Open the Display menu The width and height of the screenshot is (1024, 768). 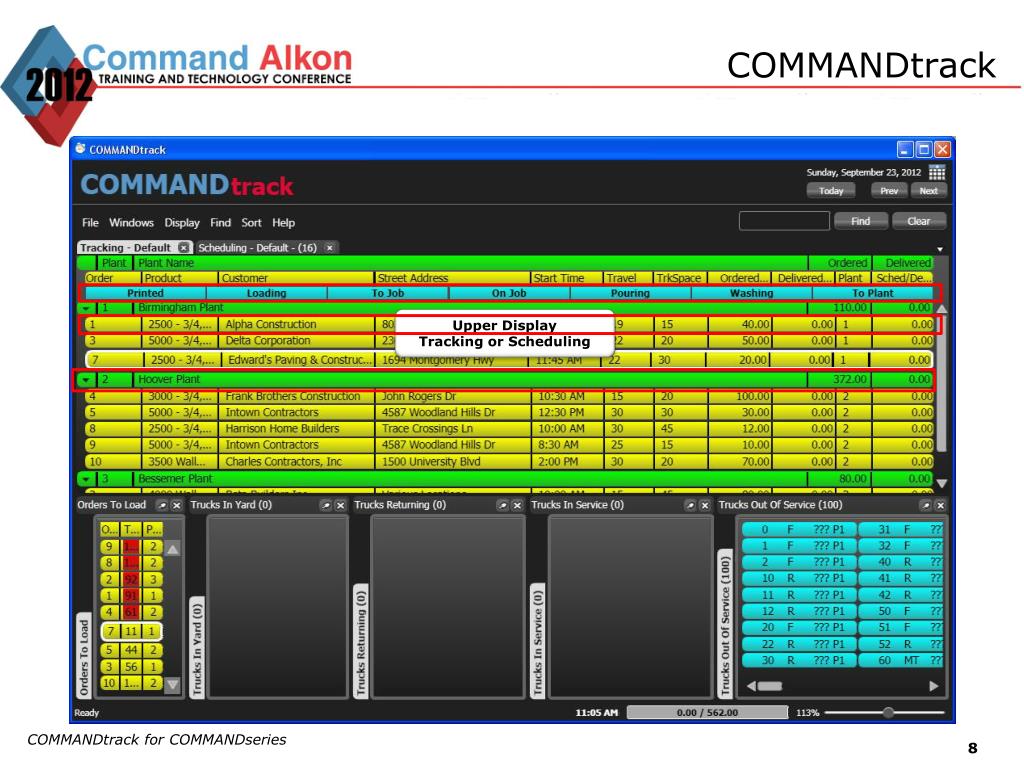pos(182,223)
